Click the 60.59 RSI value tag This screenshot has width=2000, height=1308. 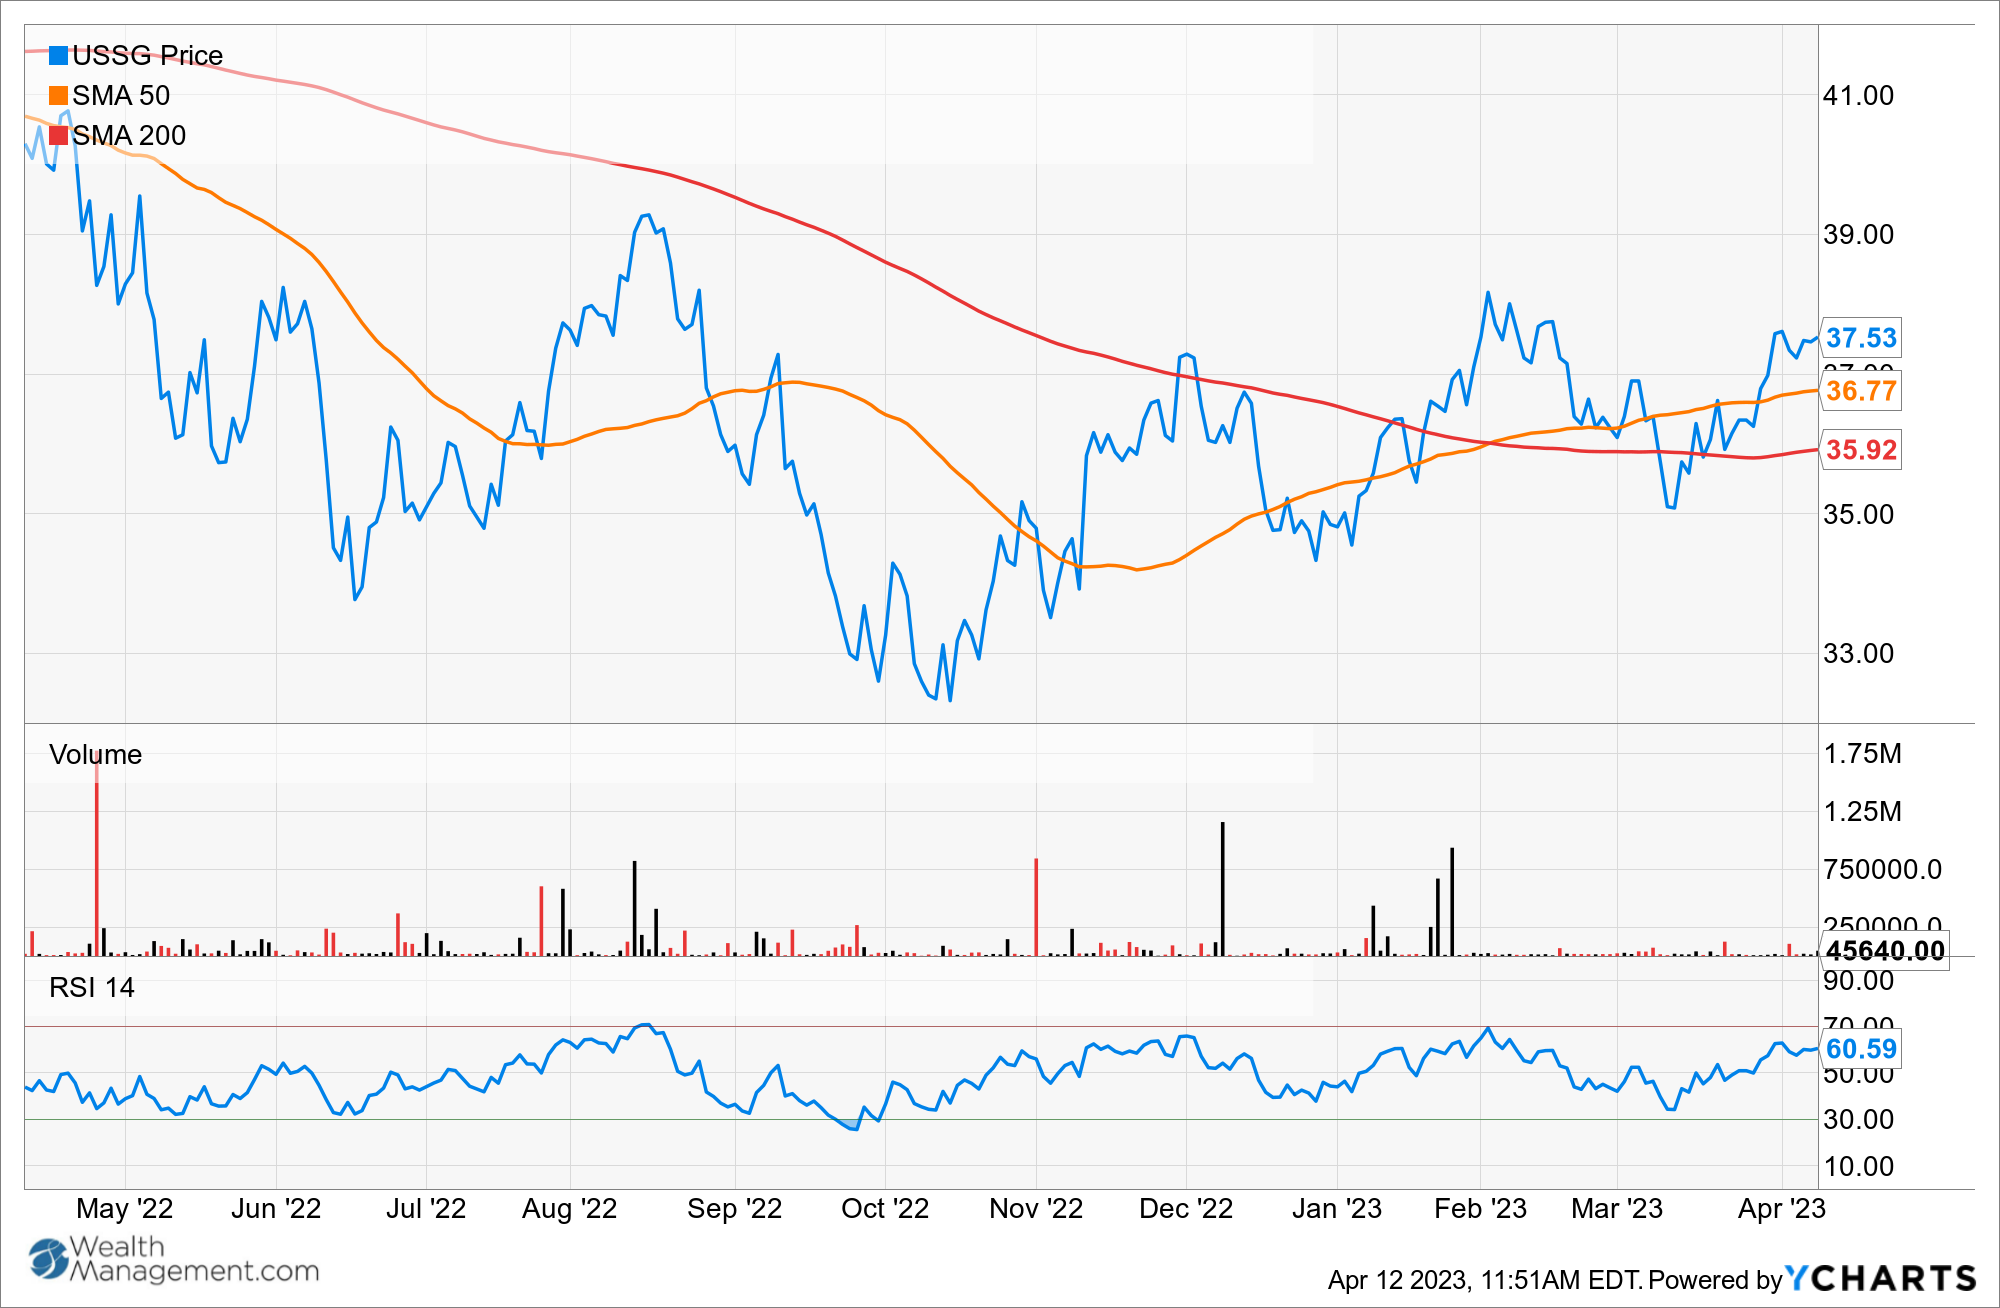click(x=1860, y=1049)
